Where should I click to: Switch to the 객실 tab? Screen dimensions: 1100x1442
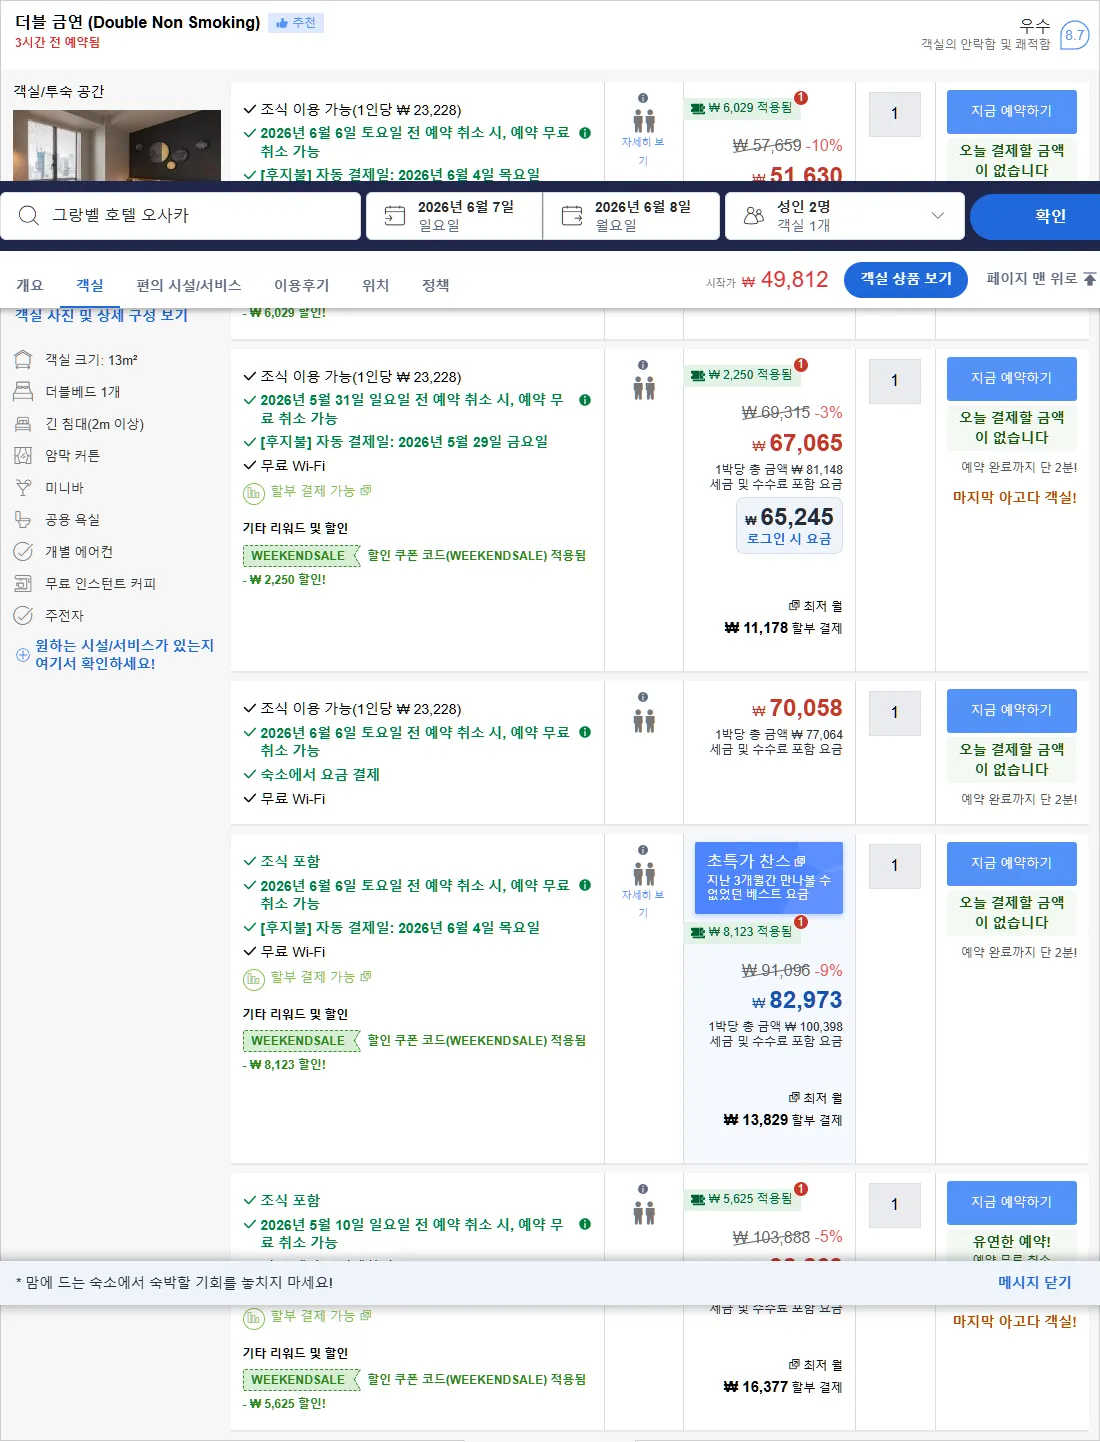point(90,285)
